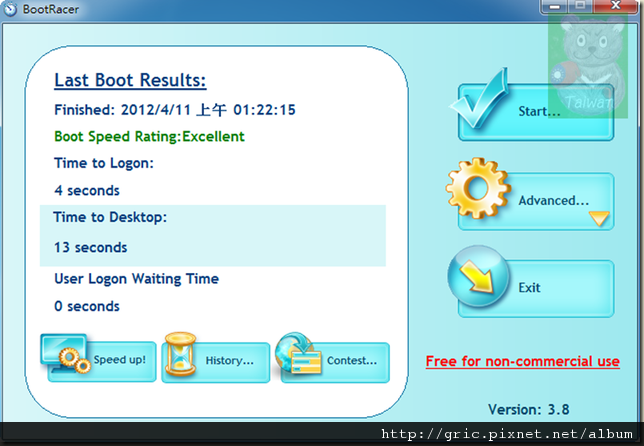
Task: Expand the Advanced dropdown triangle
Action: 599,218
